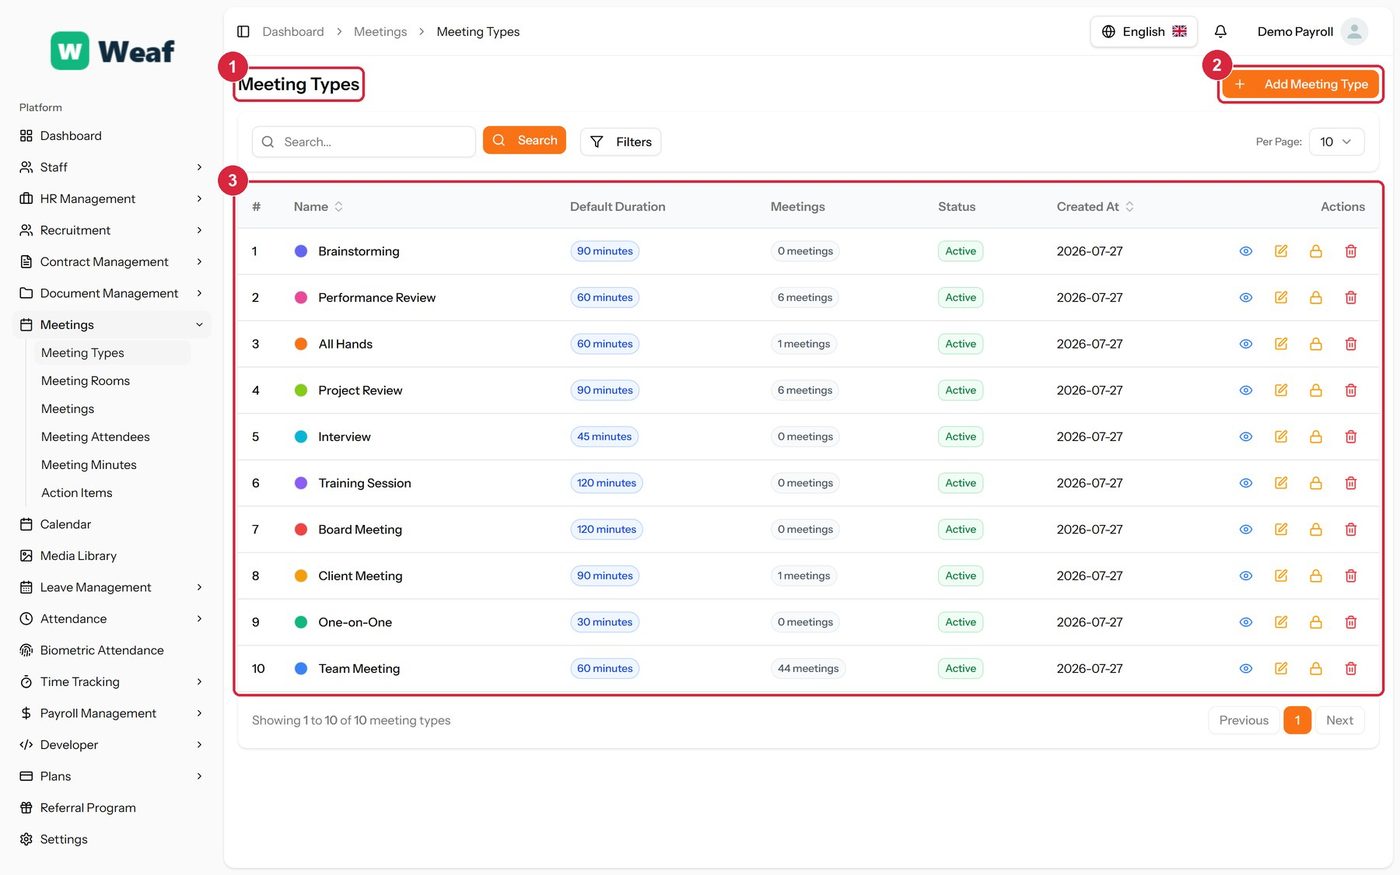Edit the Training Session meeting type
Viewport: 1400px width, 875px height.
click(x=1281, y=483)
